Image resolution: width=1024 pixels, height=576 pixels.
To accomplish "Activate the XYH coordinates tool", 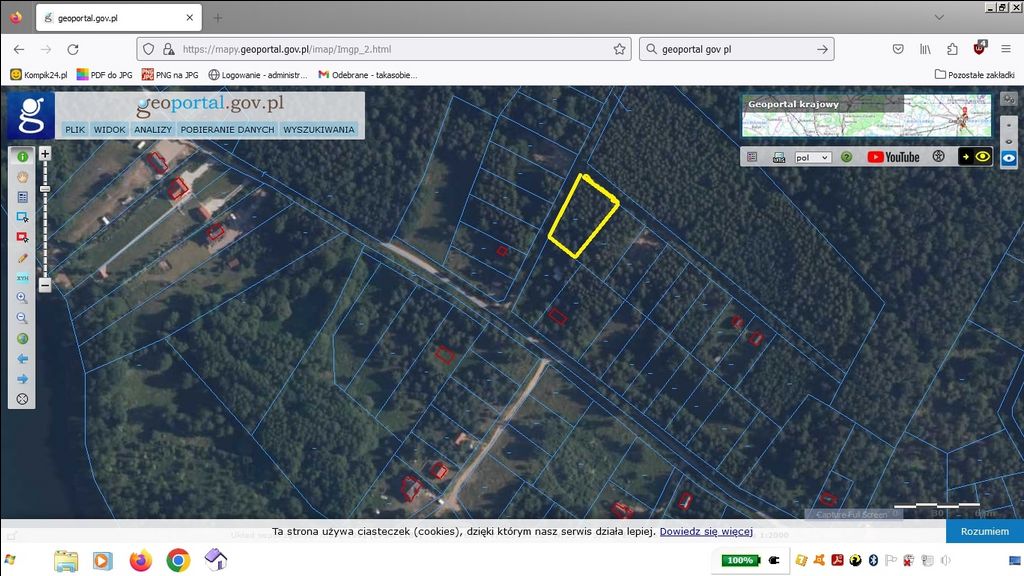I will click(x=22, y=278).
